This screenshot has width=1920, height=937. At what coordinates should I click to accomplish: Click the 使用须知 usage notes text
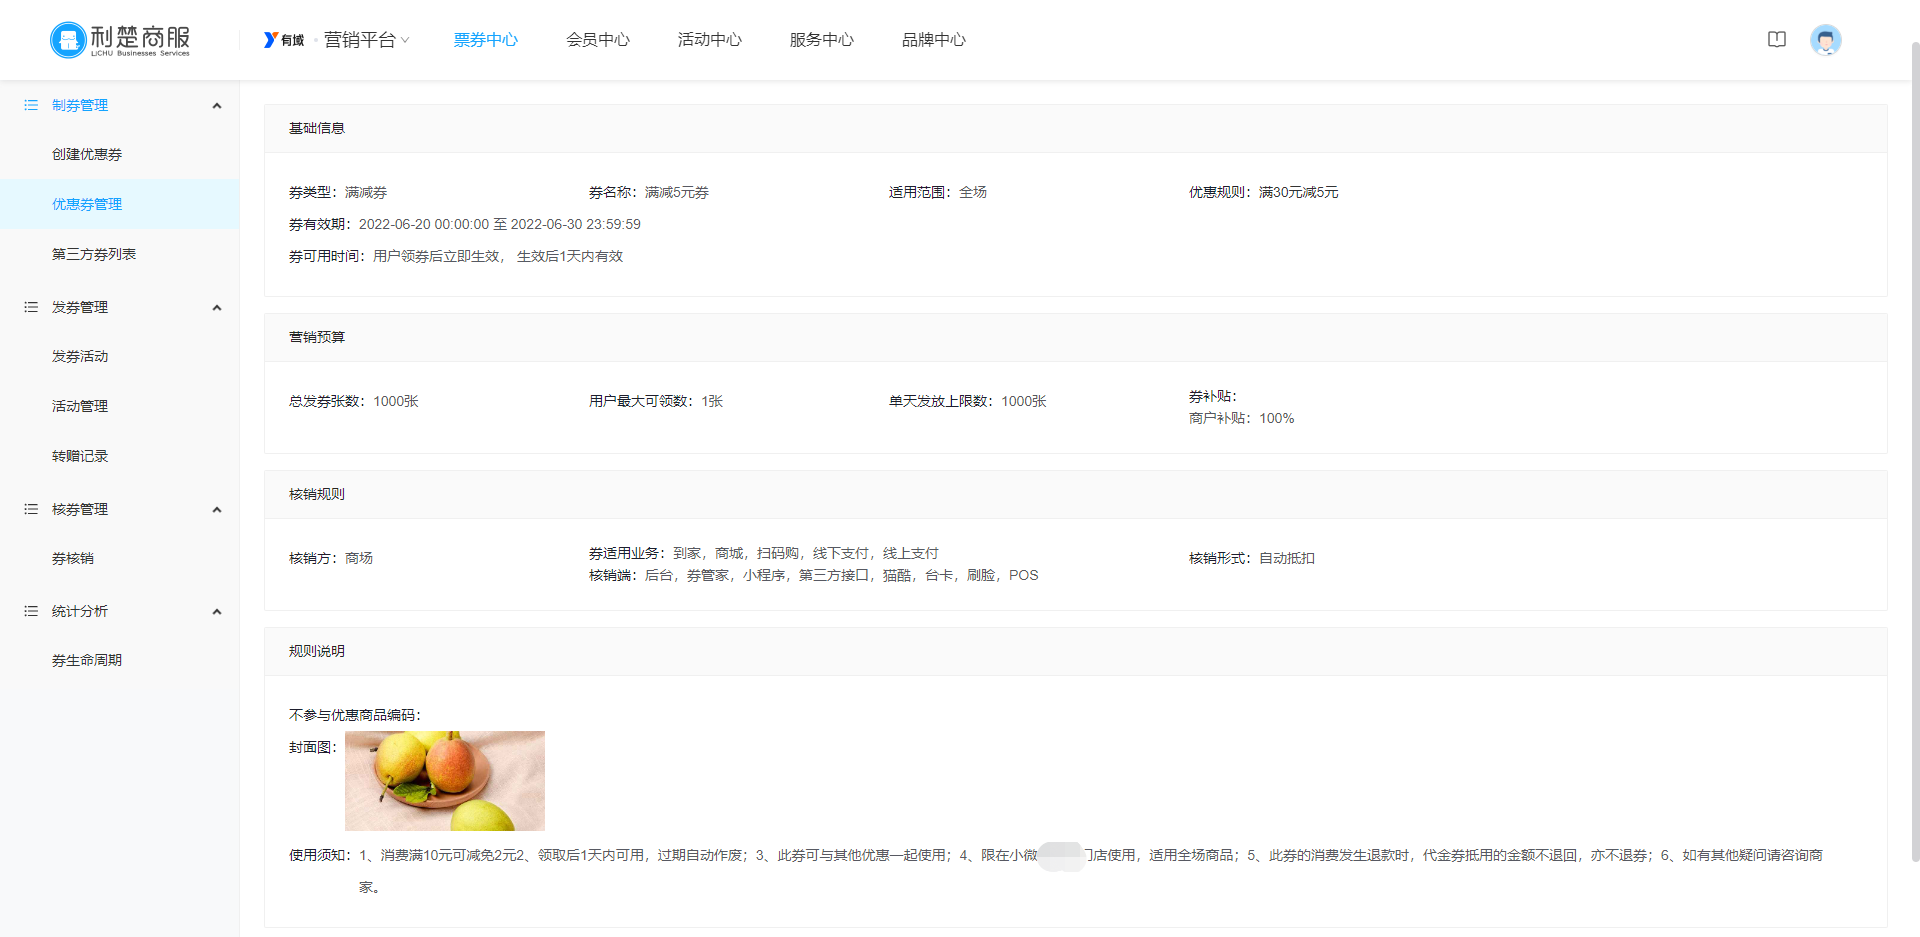[1091, 871]
